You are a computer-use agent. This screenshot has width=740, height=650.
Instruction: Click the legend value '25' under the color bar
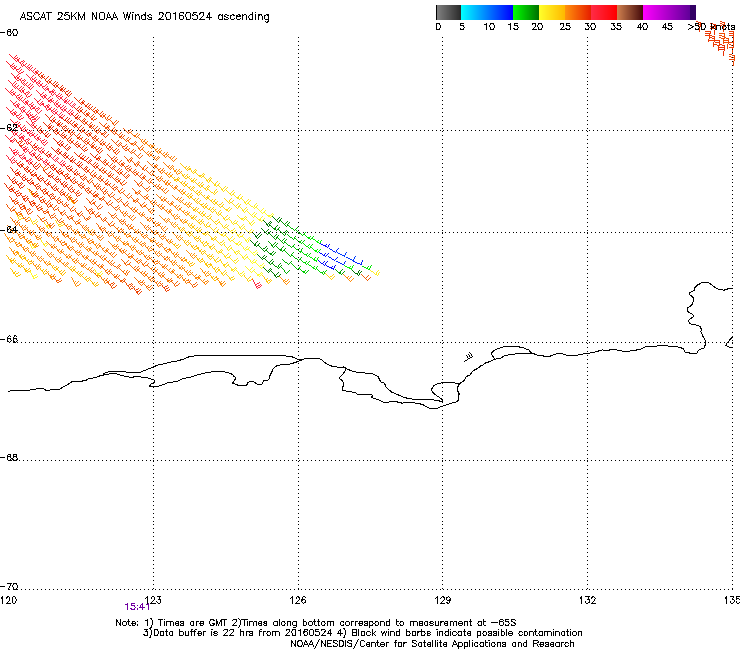click(565, 27)
